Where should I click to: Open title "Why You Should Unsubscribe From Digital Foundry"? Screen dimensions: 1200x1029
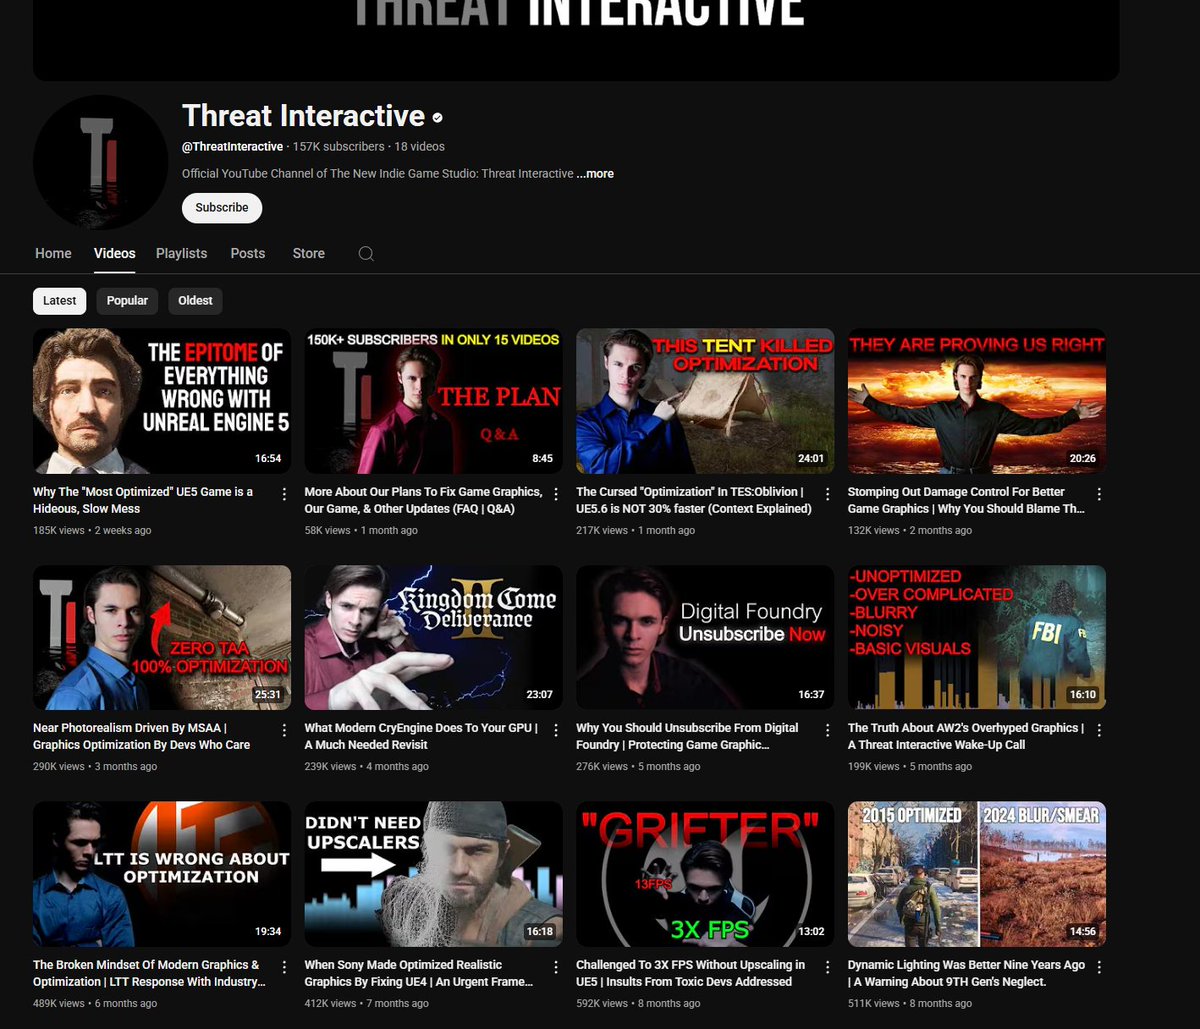point(687,736)
